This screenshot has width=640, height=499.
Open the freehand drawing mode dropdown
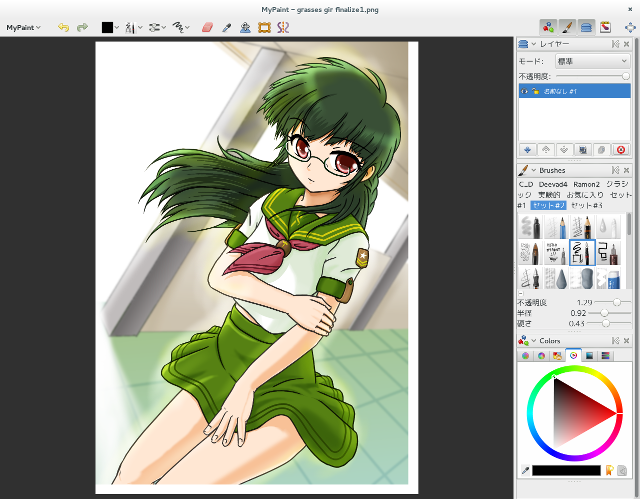point(181,27)
